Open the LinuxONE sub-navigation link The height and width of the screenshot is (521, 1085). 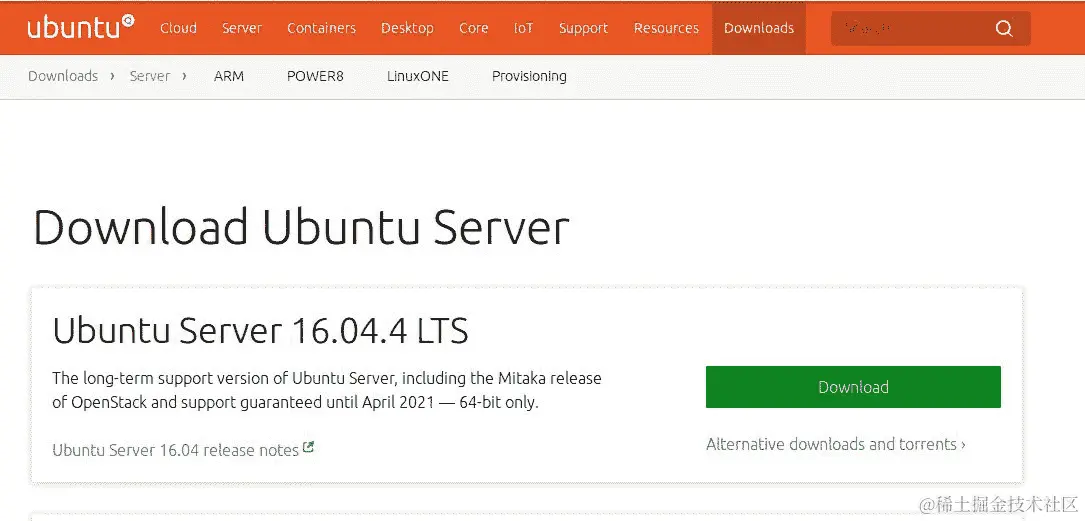pyautogui.click(x=417, y=76)
